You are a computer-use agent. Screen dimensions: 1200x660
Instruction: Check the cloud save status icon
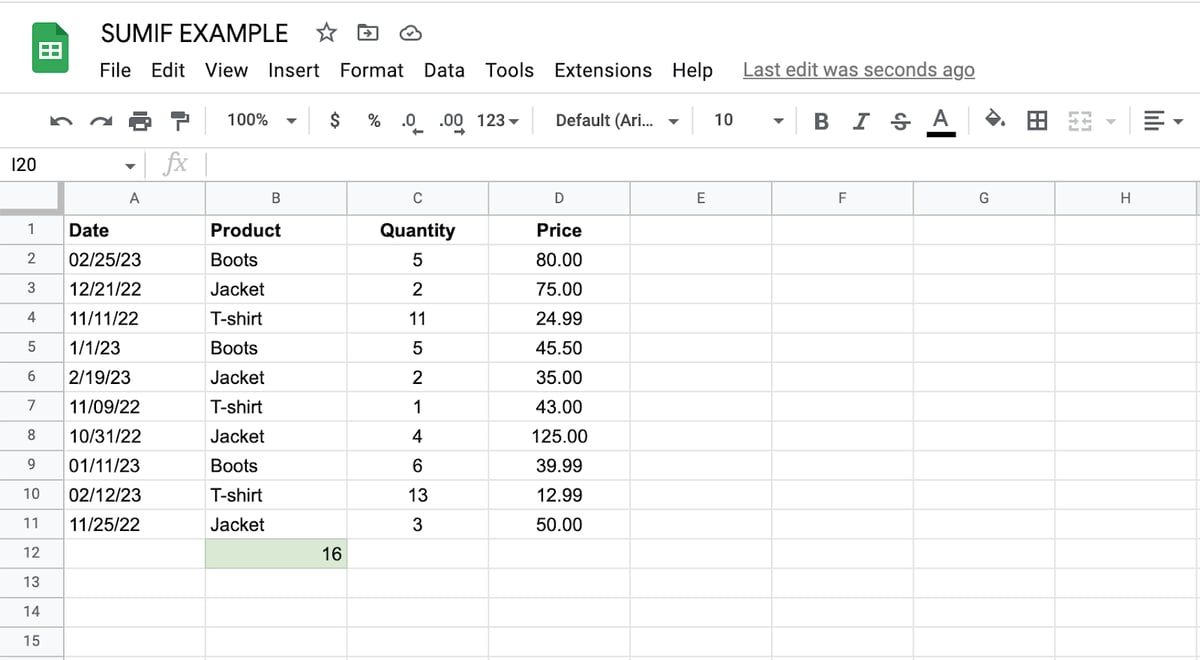pyautogui.click(x=410, y=33)
